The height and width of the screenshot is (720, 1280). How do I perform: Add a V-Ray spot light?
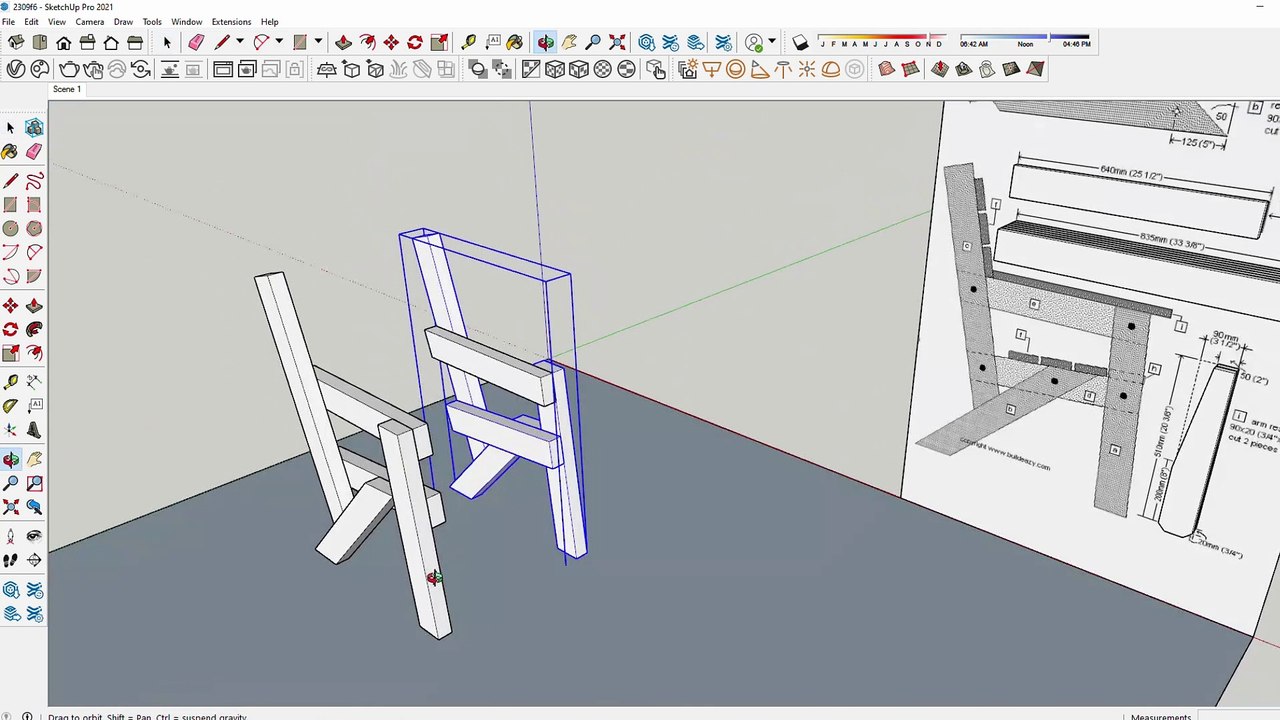[x=759, y=69]
